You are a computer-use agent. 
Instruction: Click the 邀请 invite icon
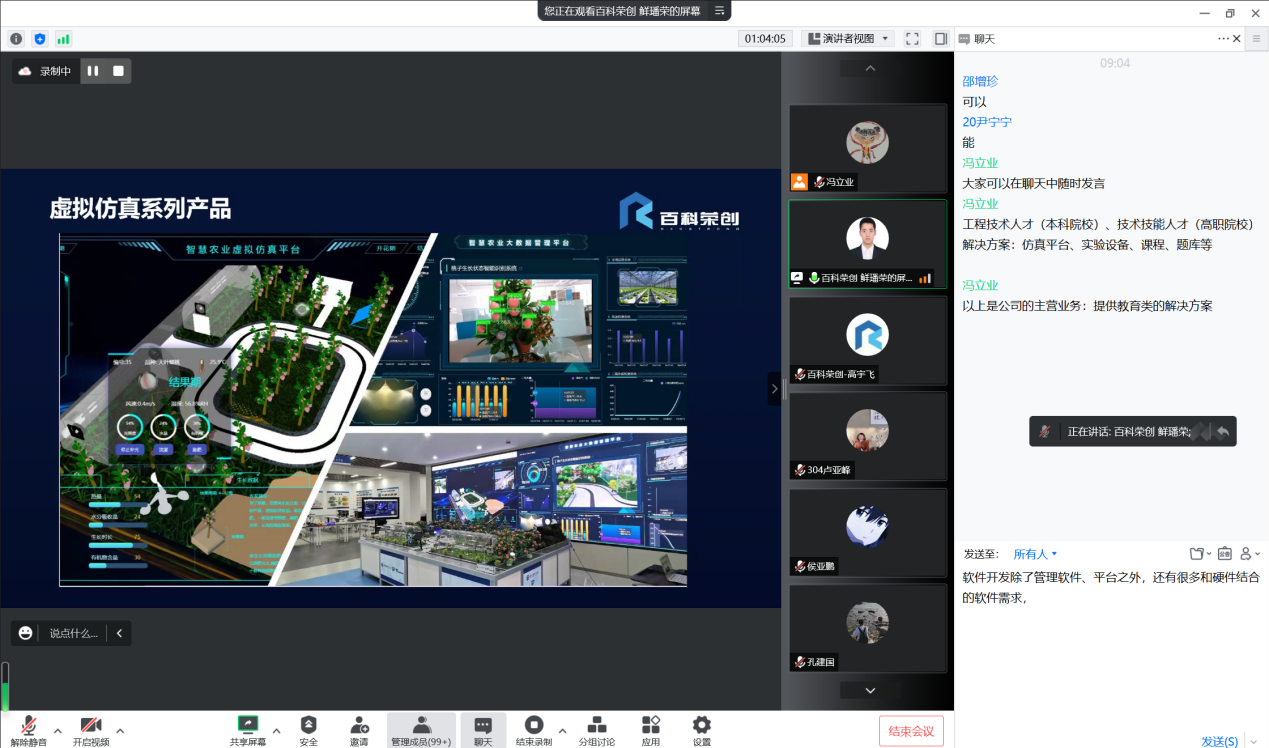click(x=359, y=730)
